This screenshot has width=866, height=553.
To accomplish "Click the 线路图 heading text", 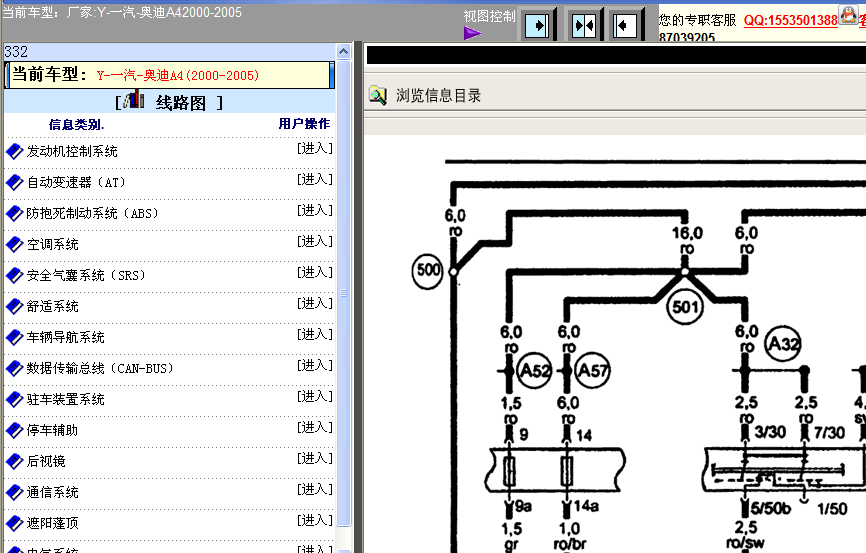I will 181,102.
